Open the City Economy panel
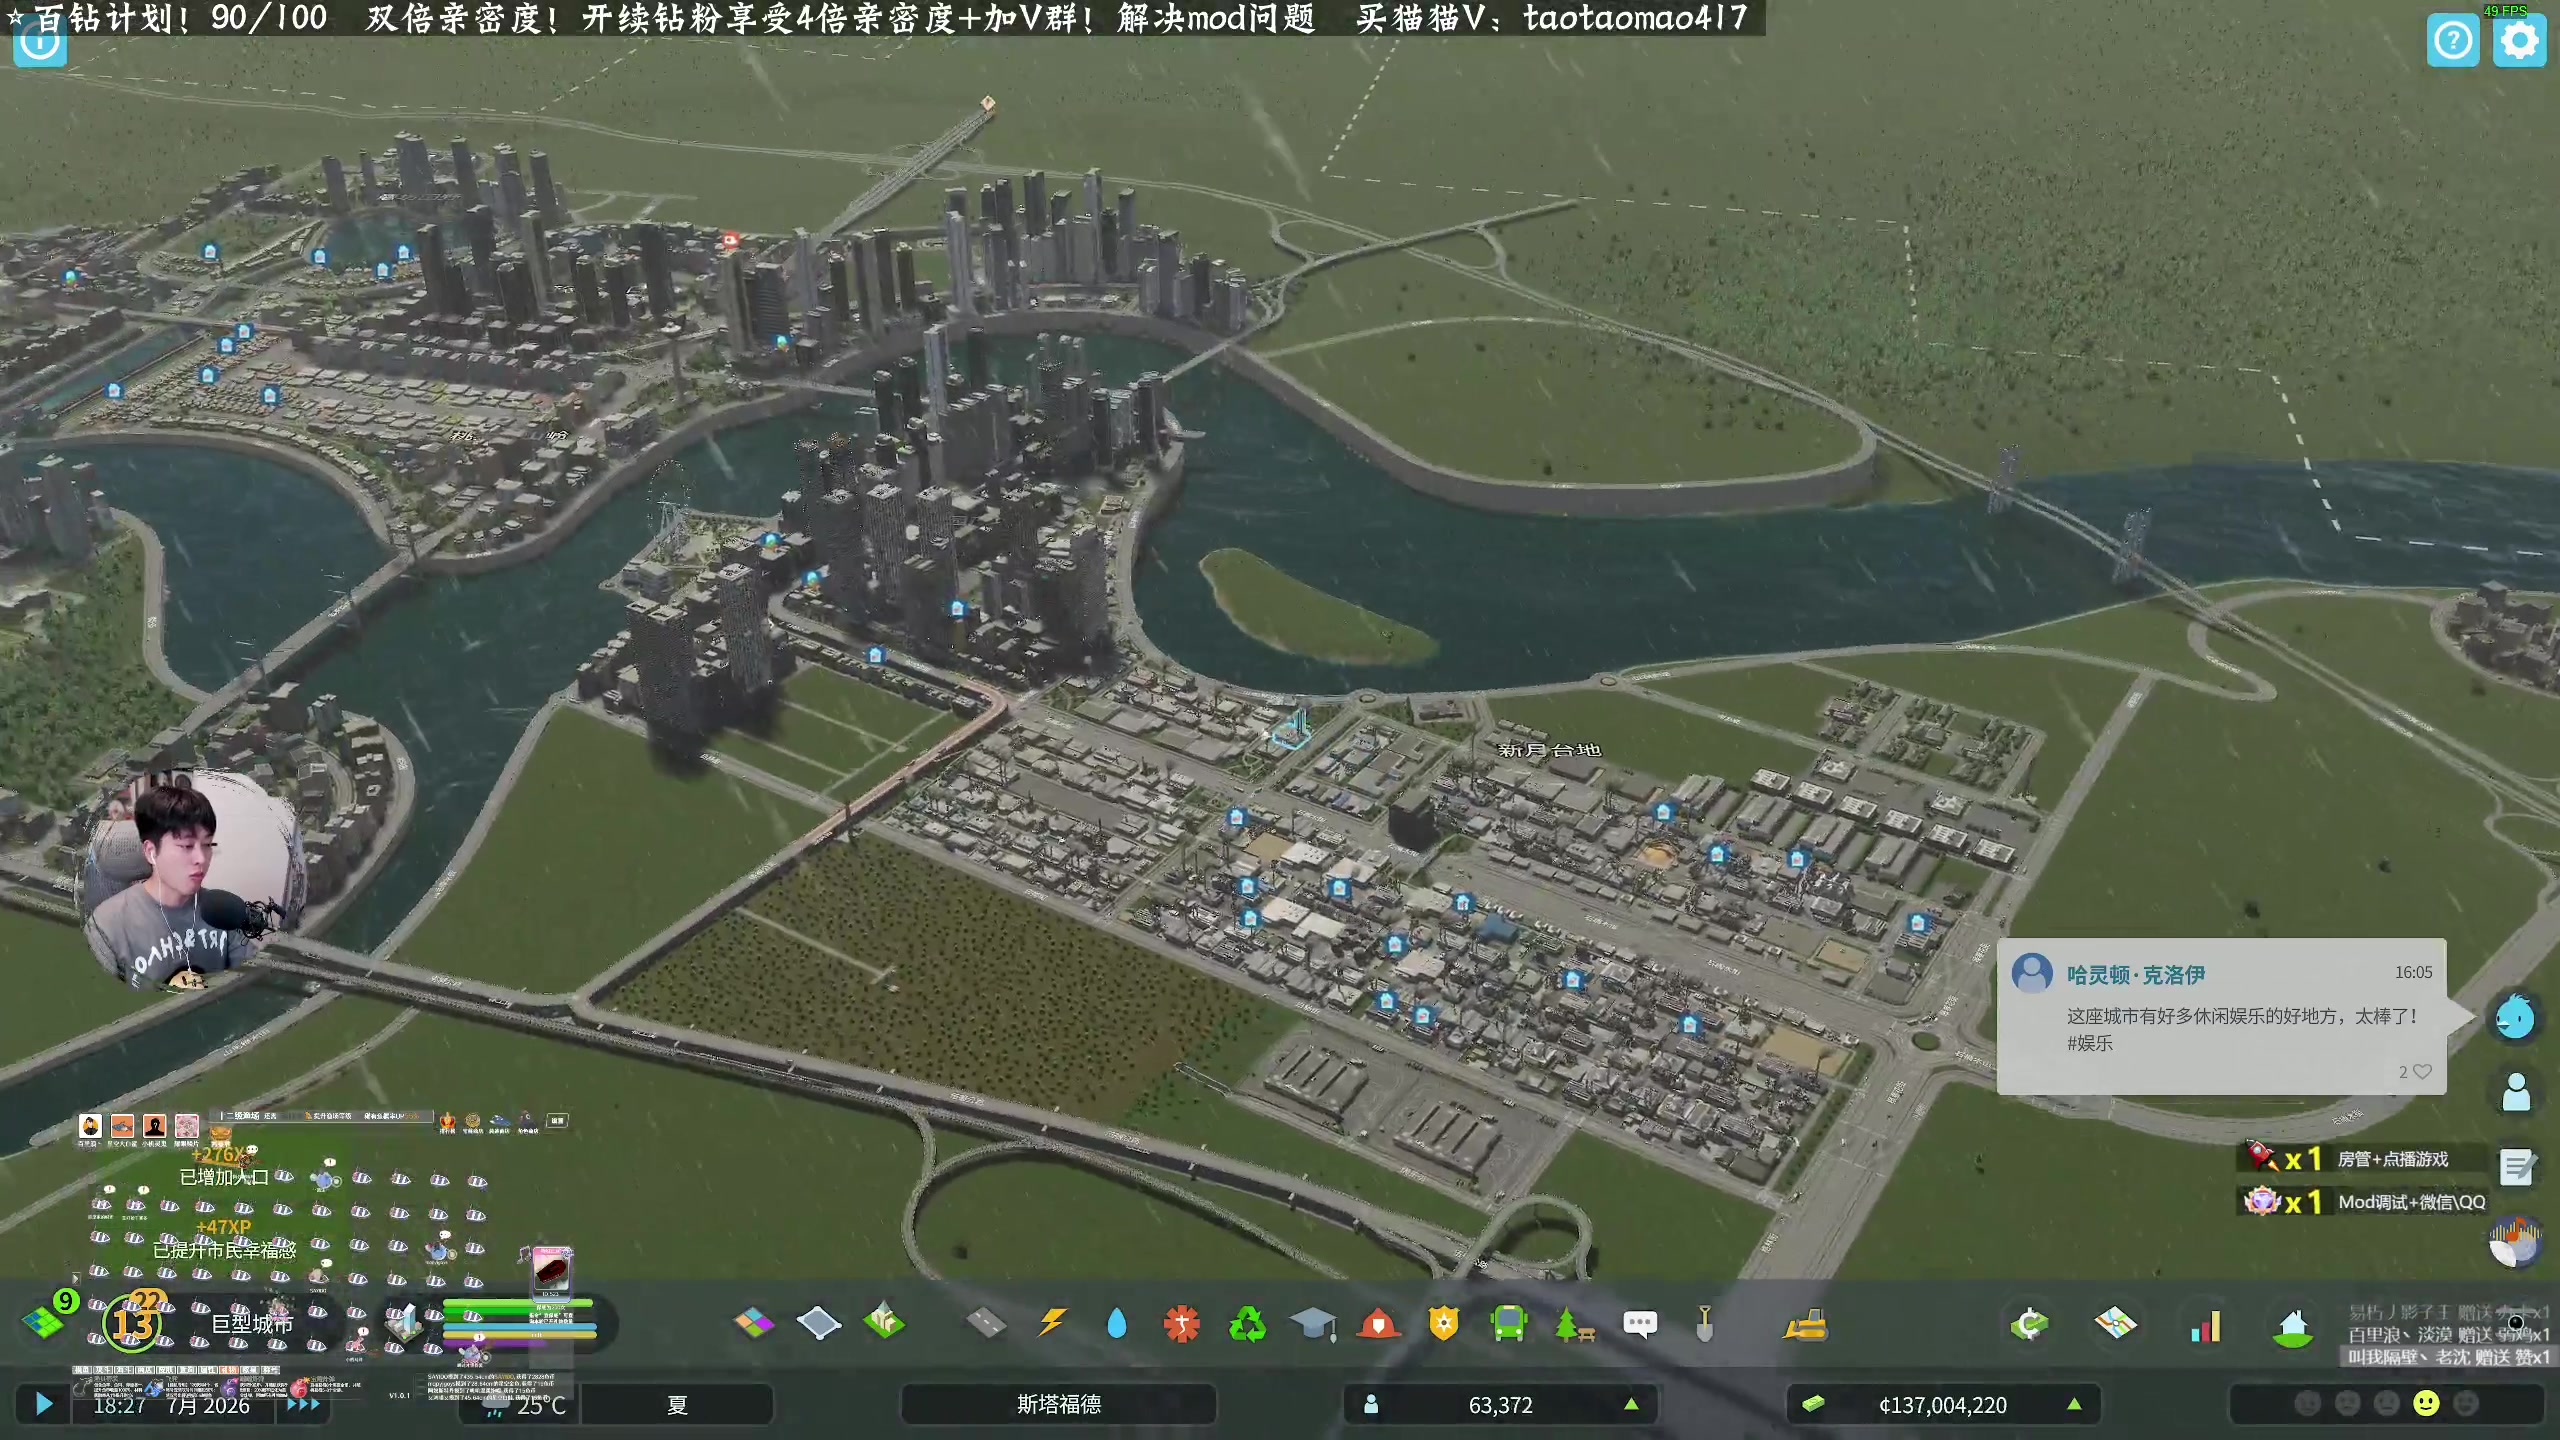The width and height of the screenshot is (2560, 1440). click(2030, 1324)
